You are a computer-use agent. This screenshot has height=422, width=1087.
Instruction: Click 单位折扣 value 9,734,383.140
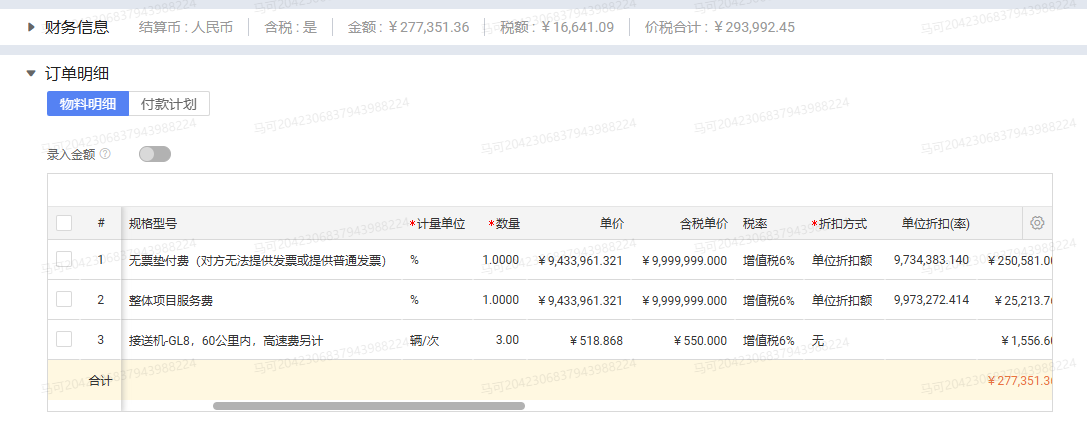[x=930, y=260]
